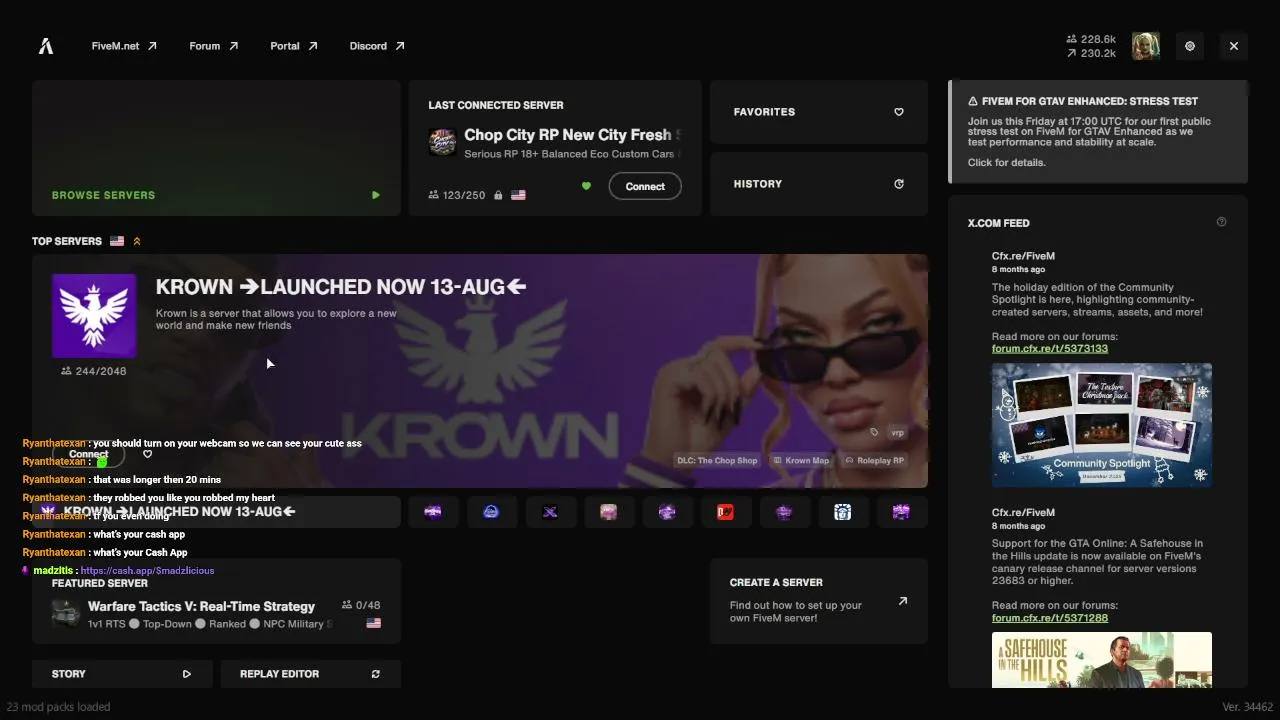This screenshot has height=720, width=1280.
Task: Click the Replay Editor refresh icon
Action: 376,674
